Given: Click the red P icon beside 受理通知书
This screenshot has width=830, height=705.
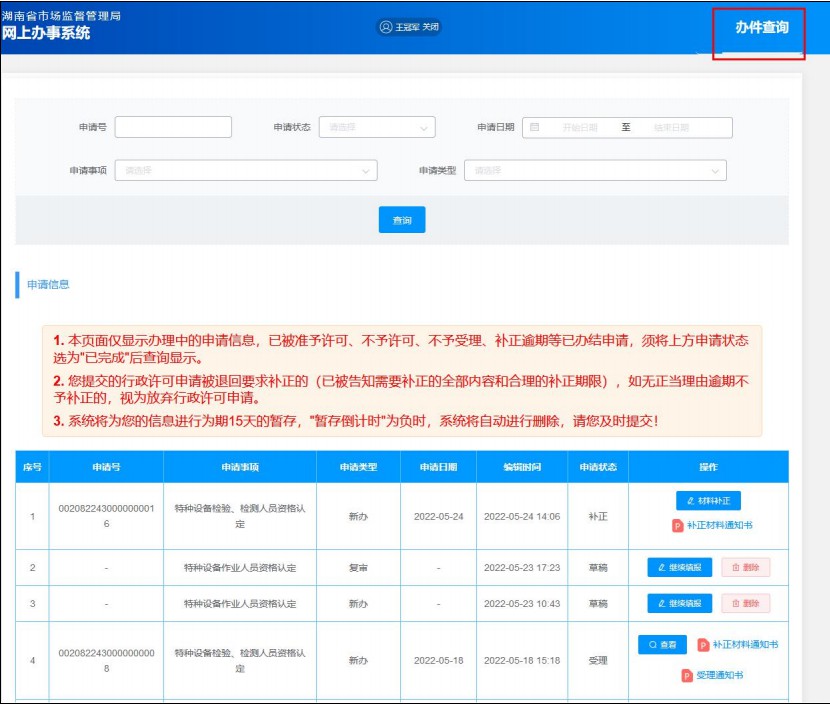Looking at the screenshot, I should (x=687, y=675).
